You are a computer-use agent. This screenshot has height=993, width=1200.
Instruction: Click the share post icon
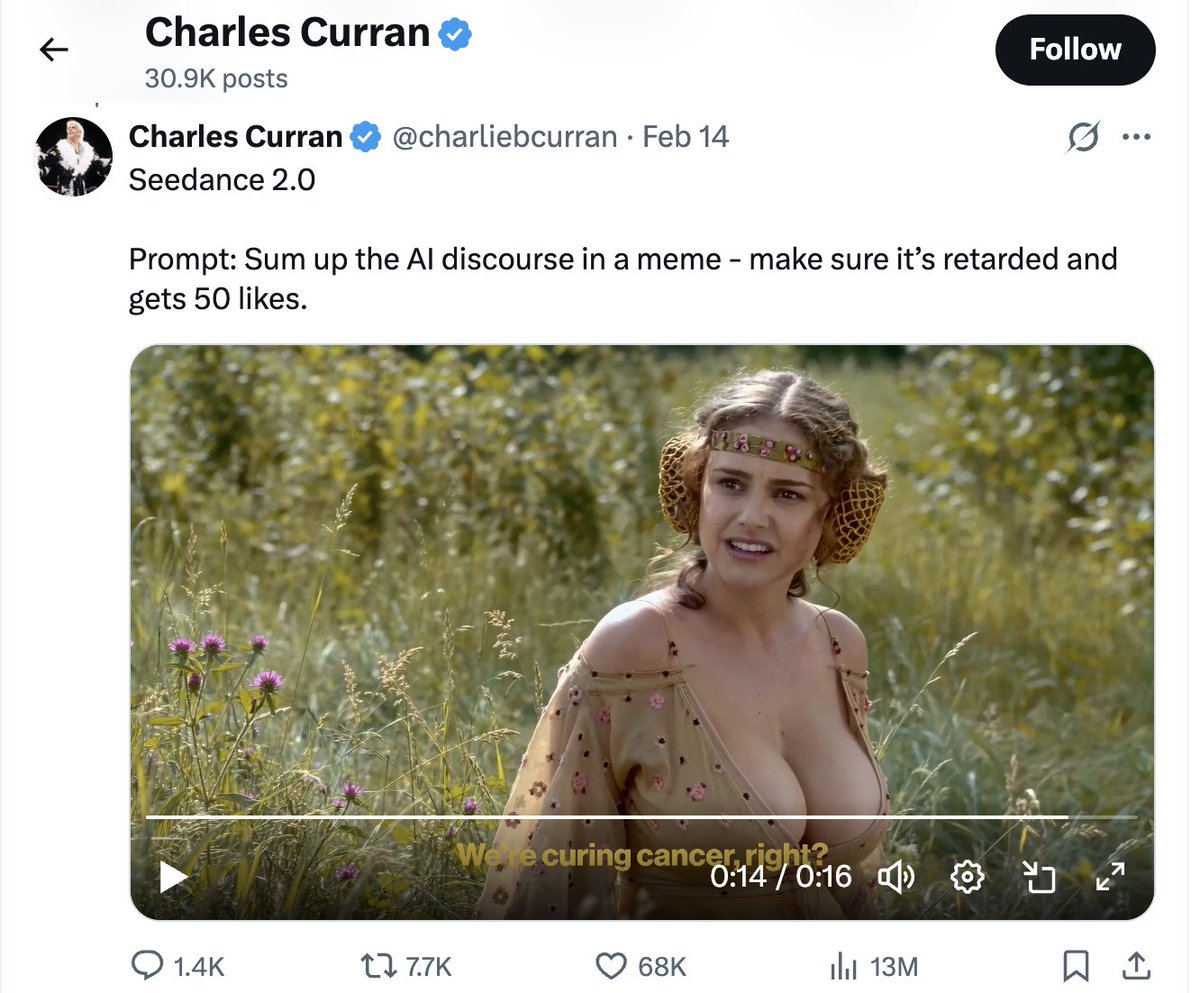pyautogui.click(x=1135, y=966)
